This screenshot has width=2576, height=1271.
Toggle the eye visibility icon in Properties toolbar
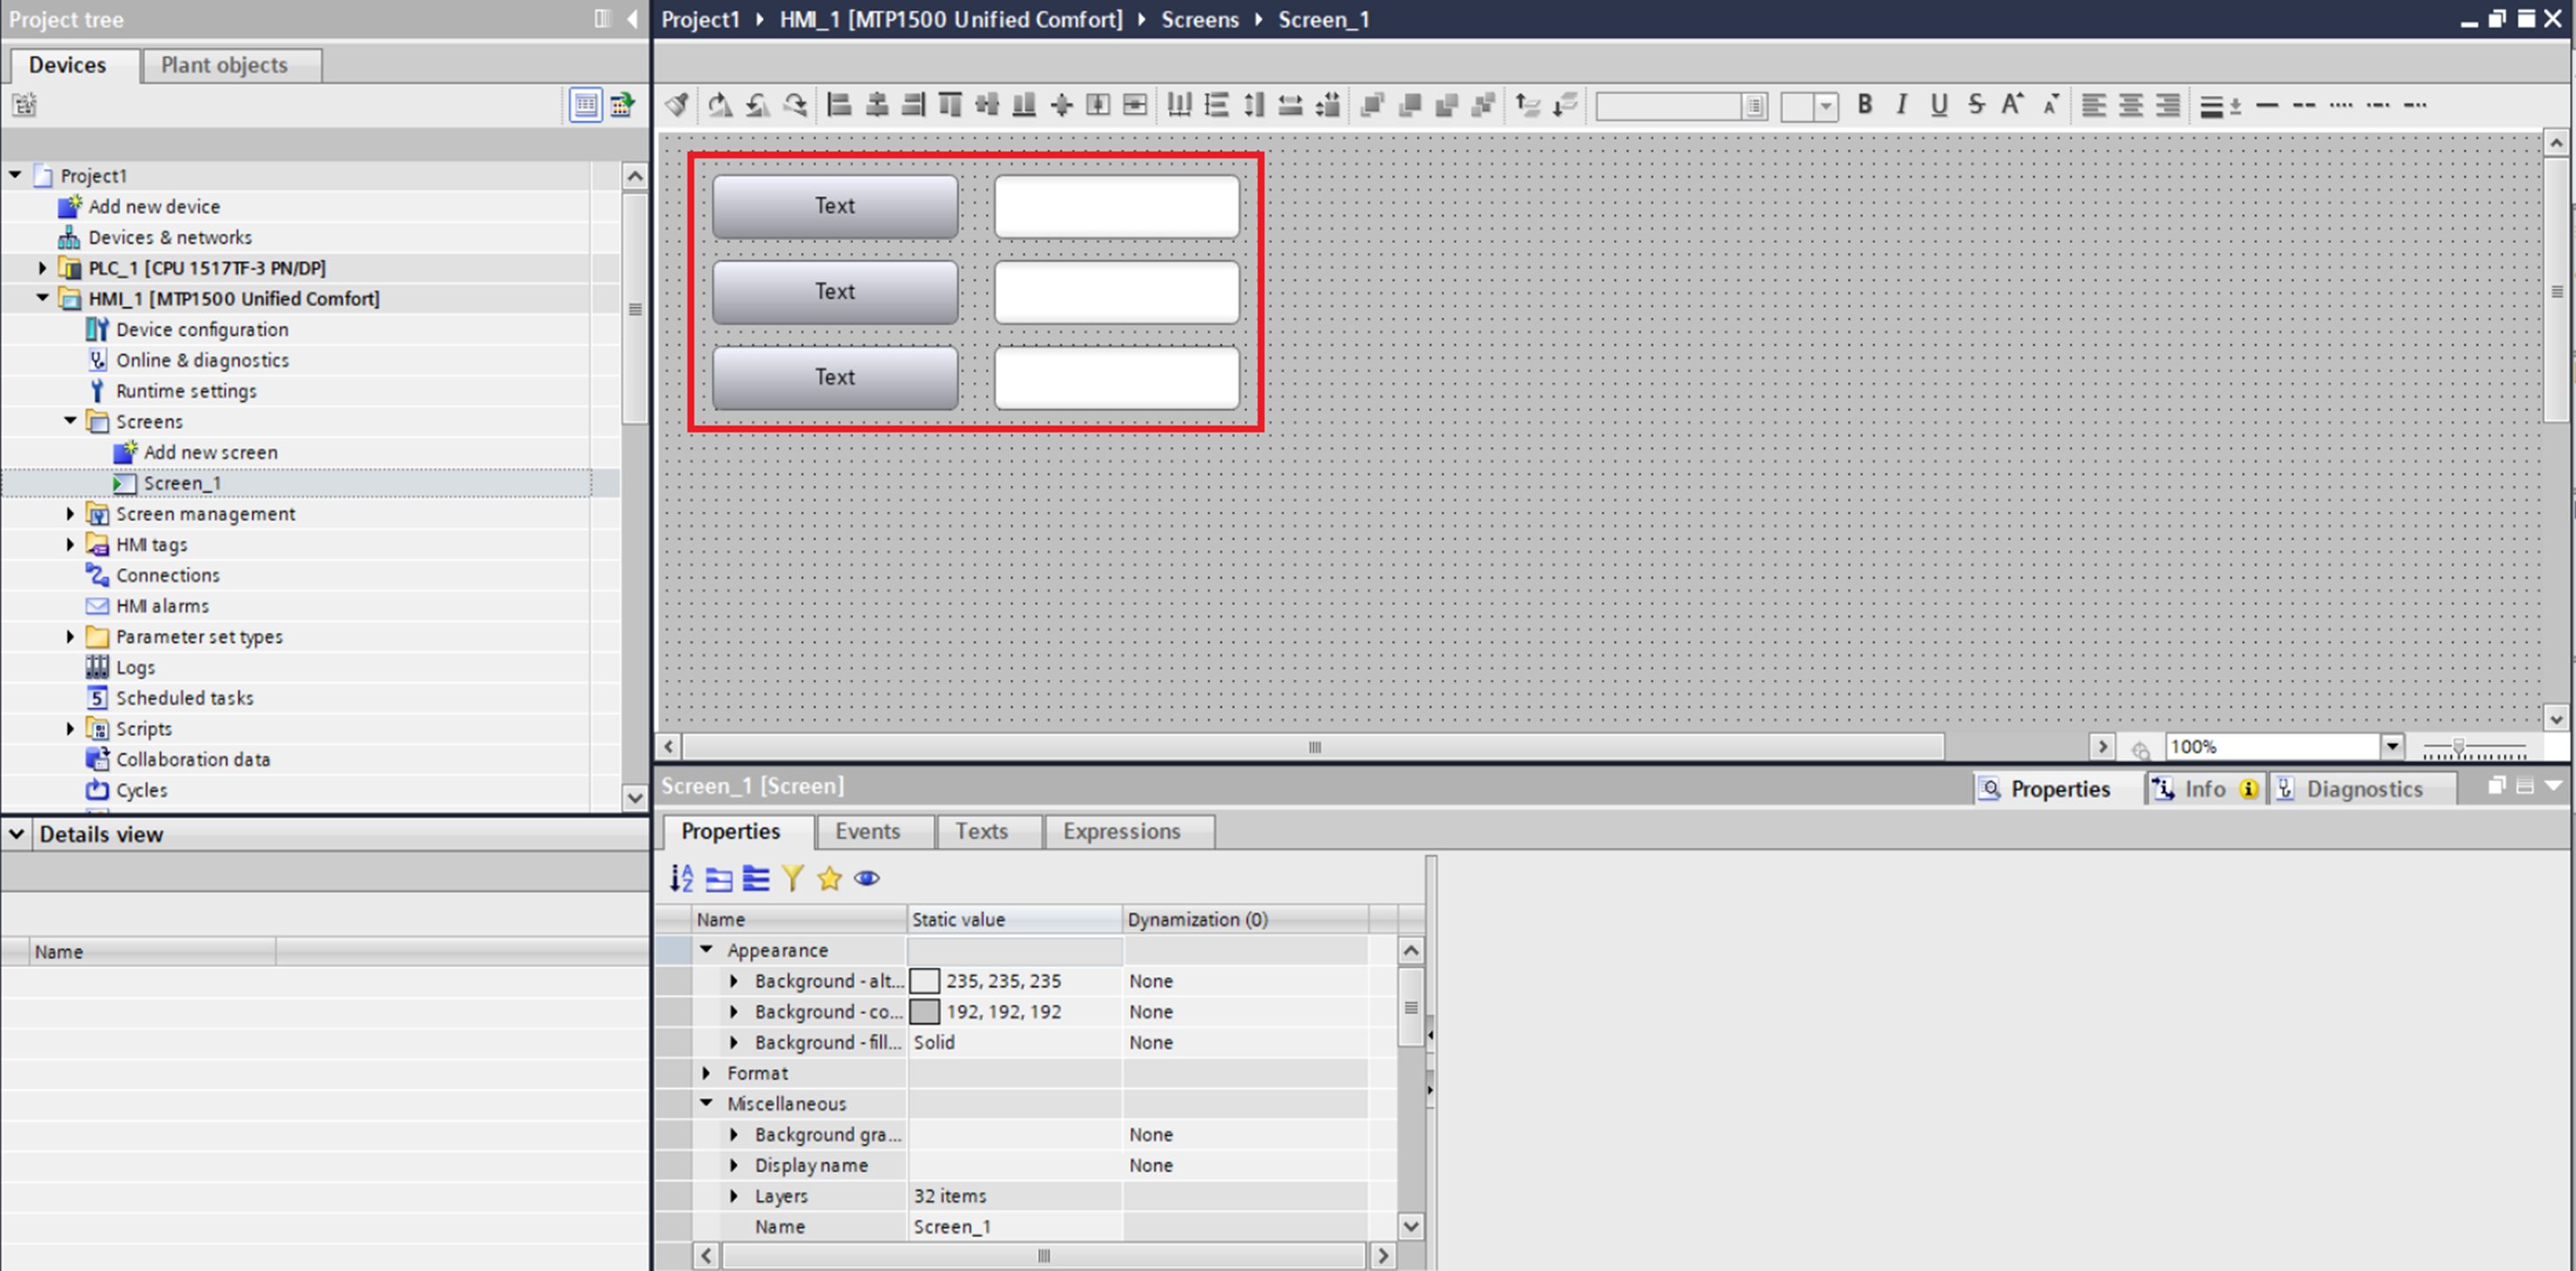click(x=867, y=878)
